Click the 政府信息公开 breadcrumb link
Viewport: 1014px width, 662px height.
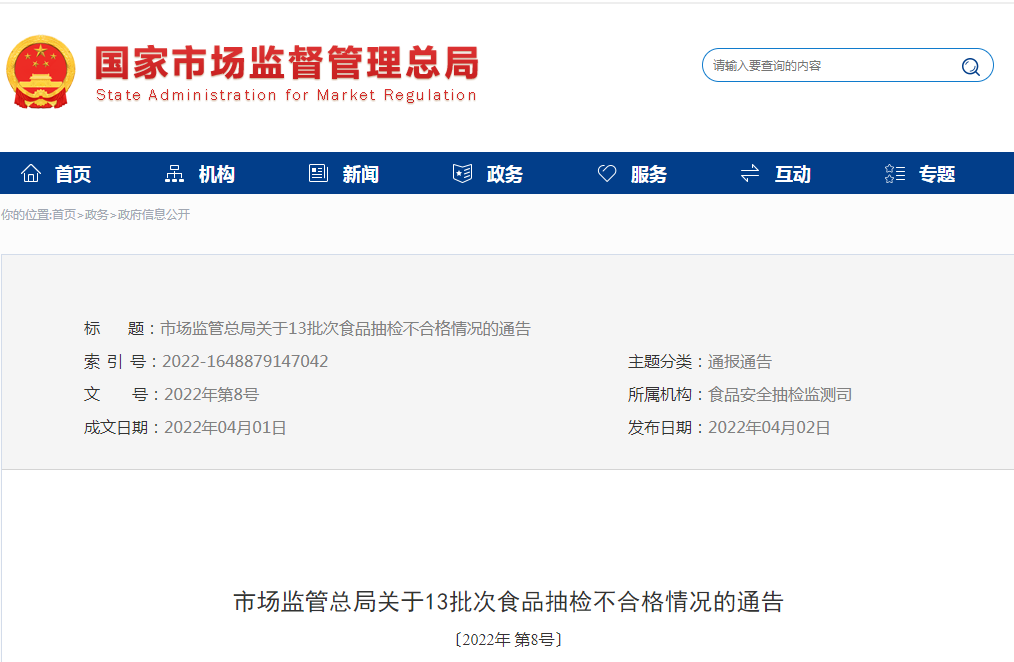(154, 215)
